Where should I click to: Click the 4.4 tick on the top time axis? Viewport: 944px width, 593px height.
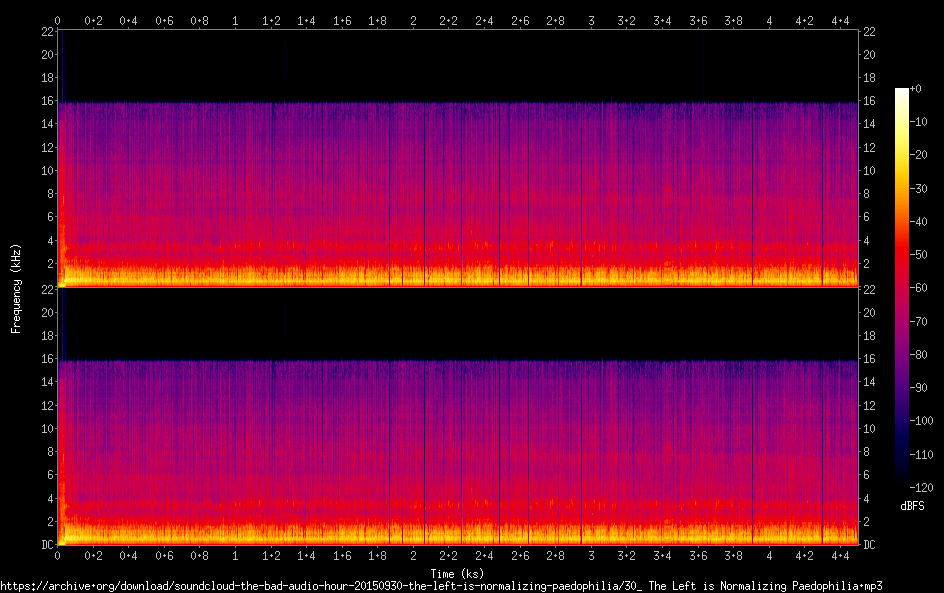point(840,19)
